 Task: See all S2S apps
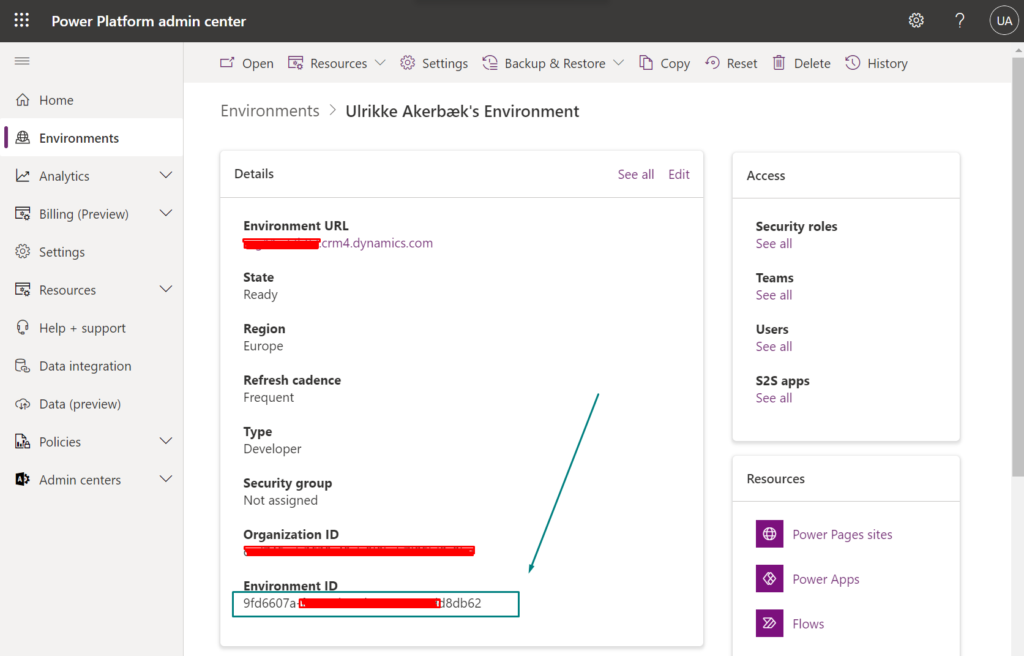[x=774, y=399]
